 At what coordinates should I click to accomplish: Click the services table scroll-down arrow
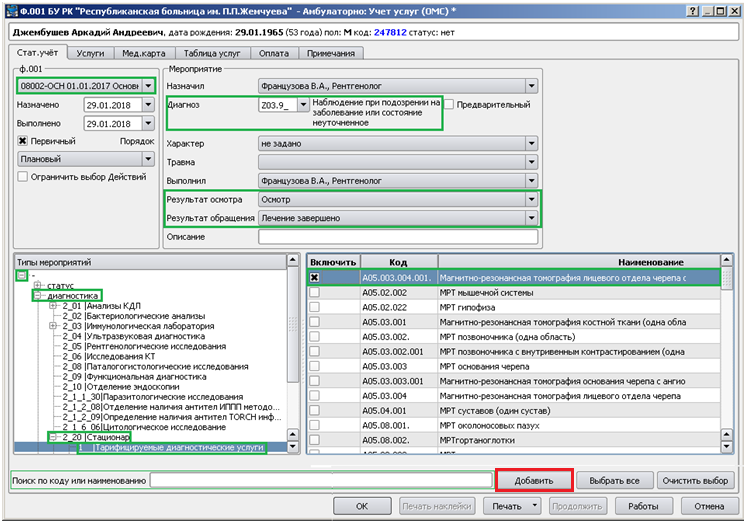[x=726, y=446]
